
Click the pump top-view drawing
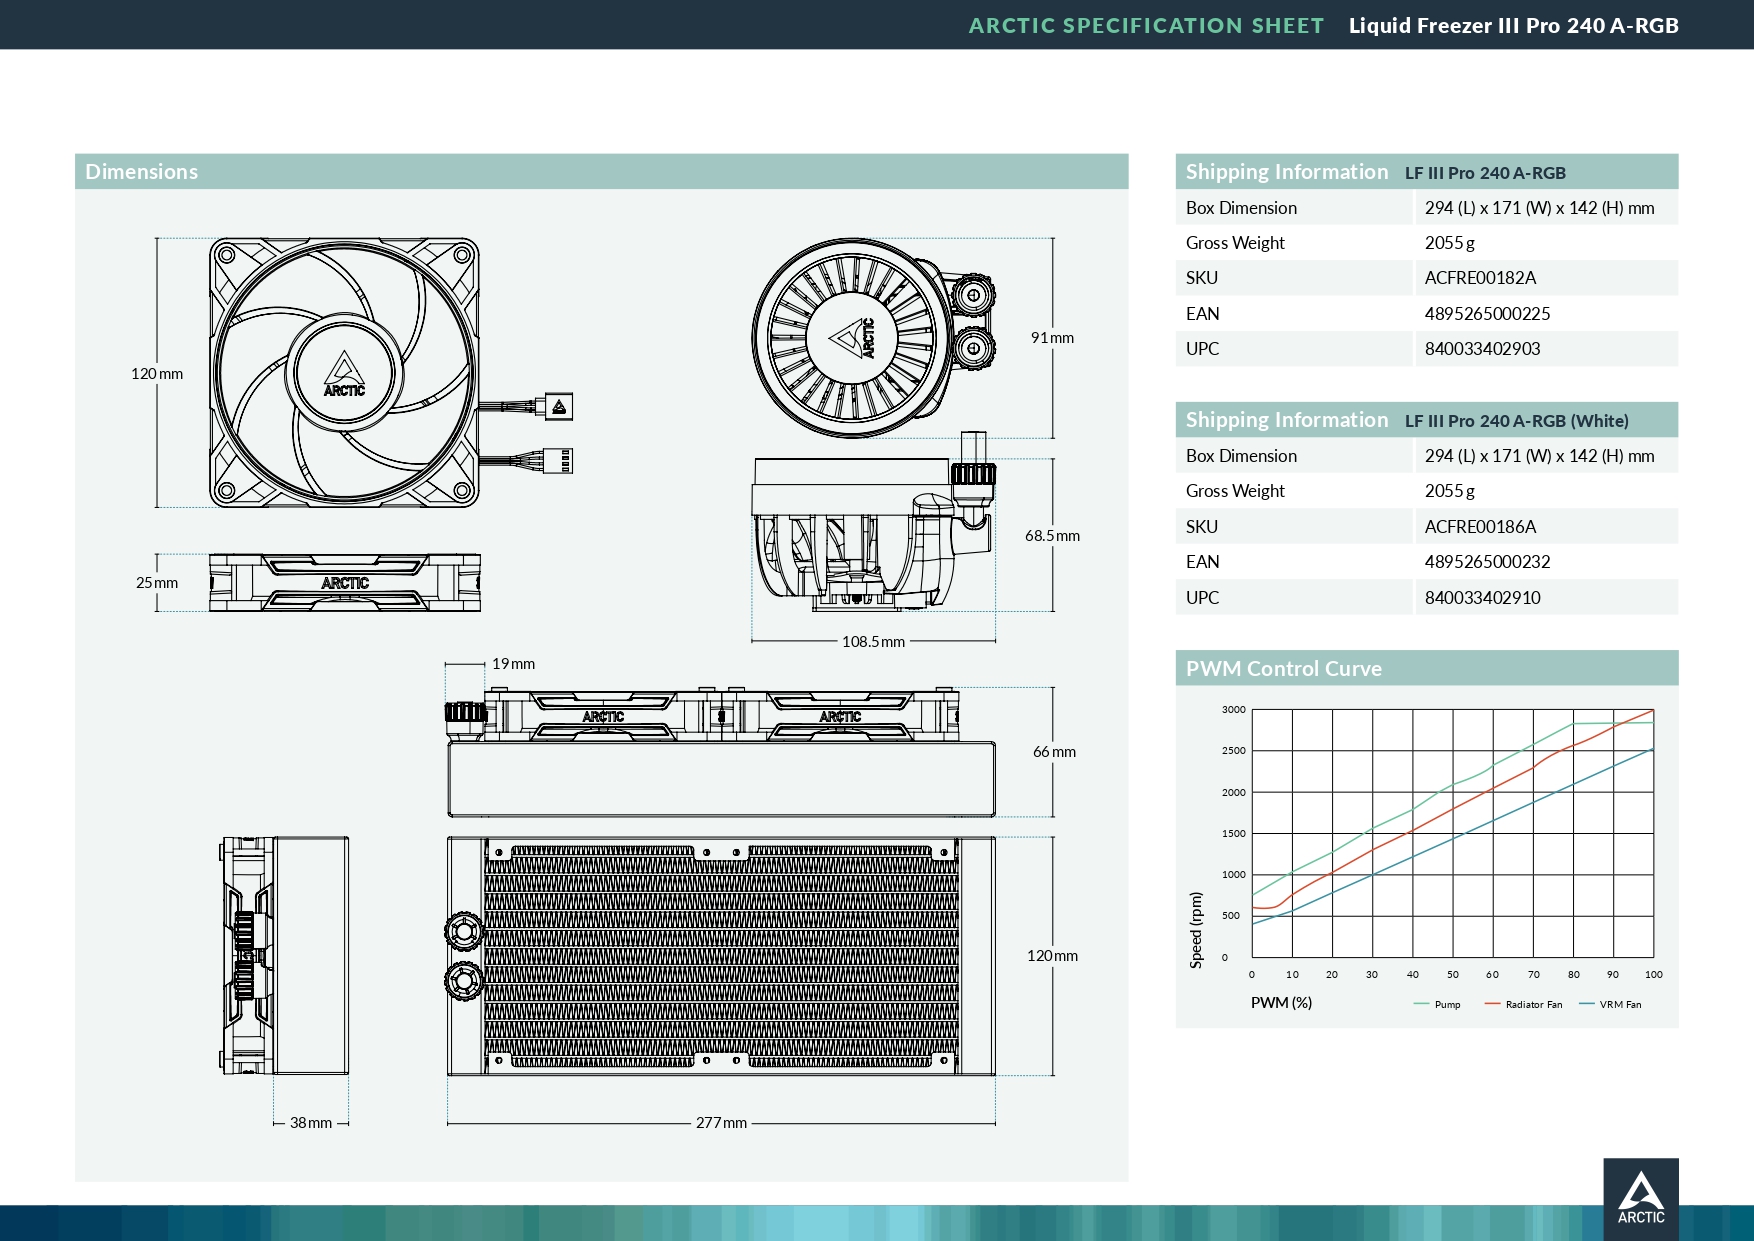click(x=873, y=338)
